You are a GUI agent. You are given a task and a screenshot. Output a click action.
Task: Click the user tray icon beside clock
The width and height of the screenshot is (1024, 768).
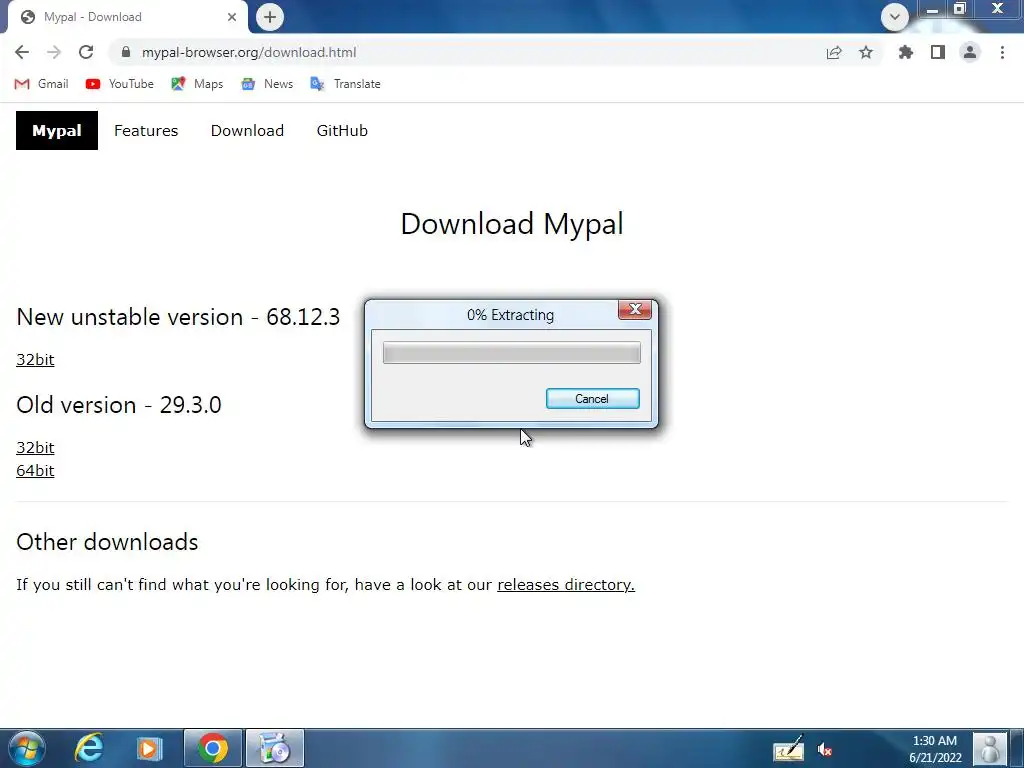tap(990, 749)
